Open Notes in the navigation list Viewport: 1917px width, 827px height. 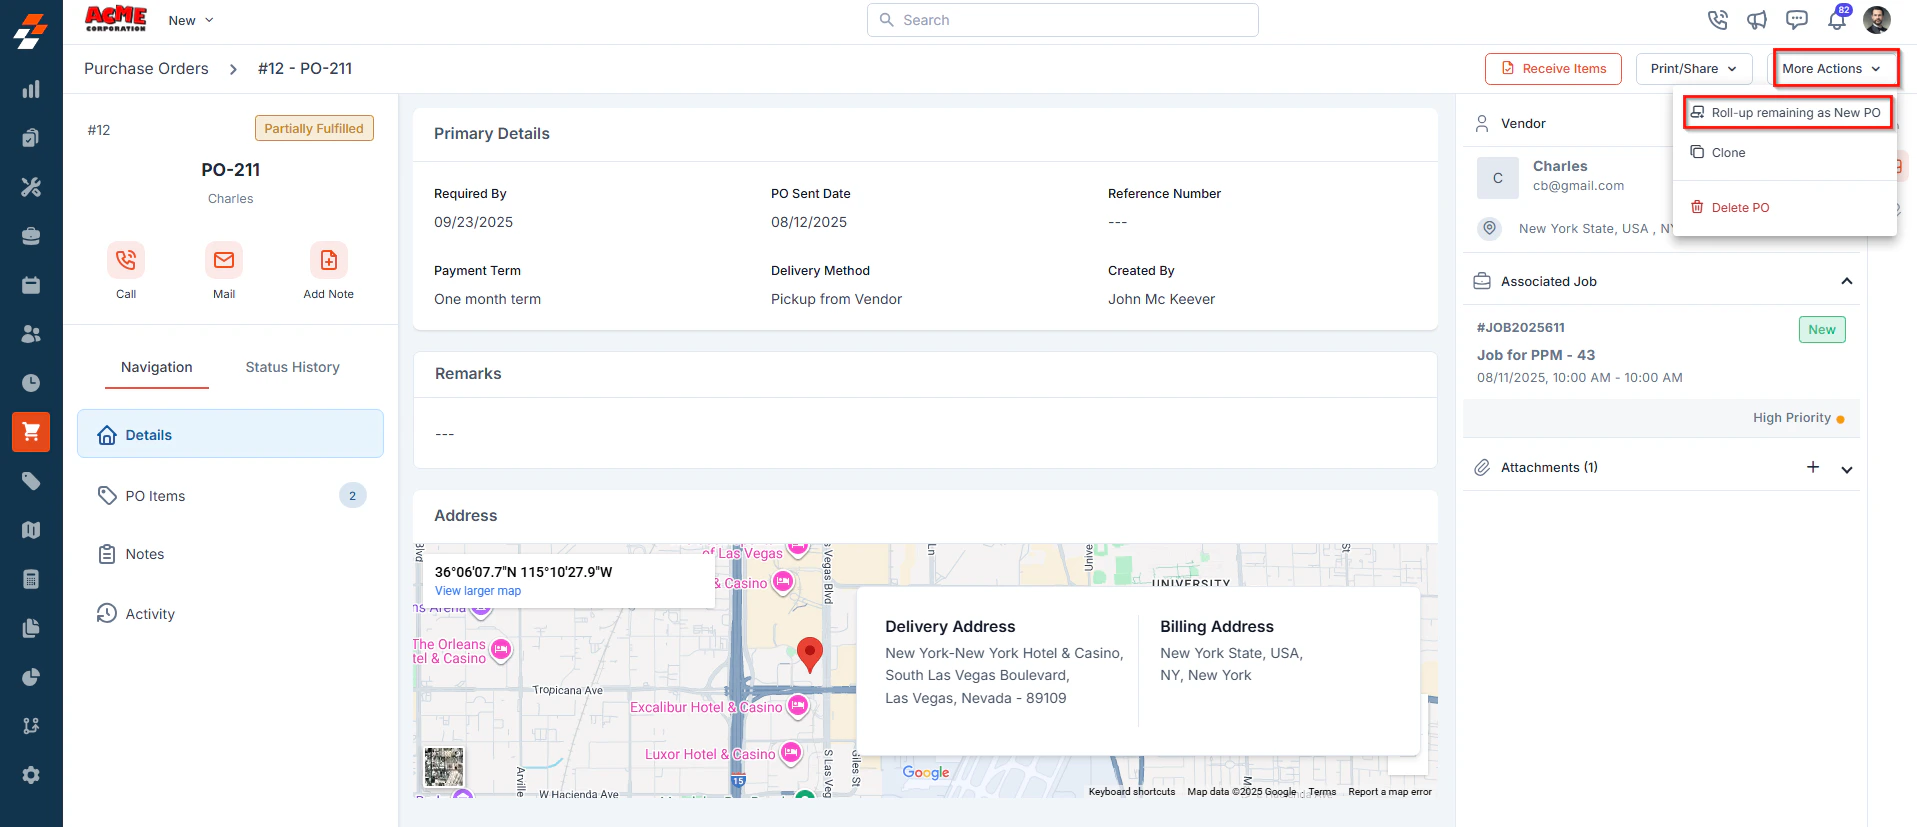point(230,554)
